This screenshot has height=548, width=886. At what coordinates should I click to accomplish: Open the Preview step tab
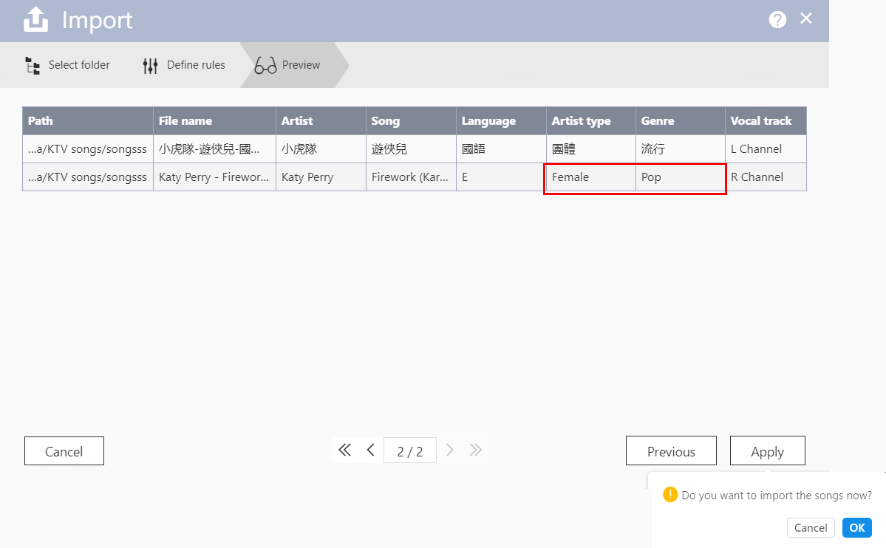point(289,65)
